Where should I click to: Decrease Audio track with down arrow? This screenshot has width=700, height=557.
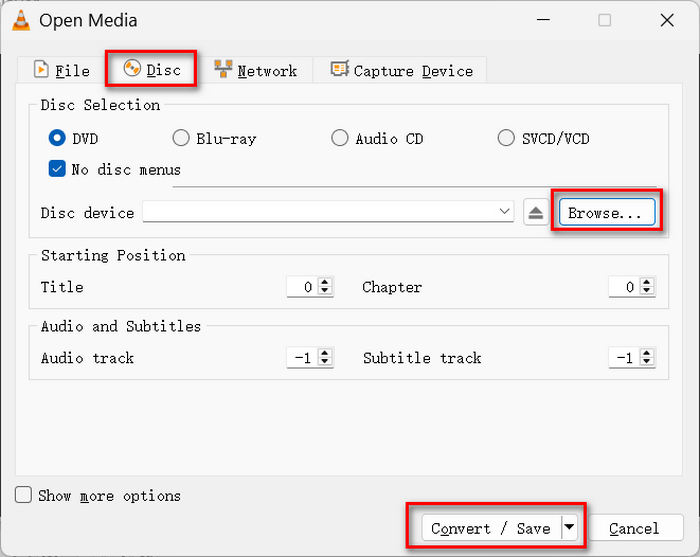(325, 362)
